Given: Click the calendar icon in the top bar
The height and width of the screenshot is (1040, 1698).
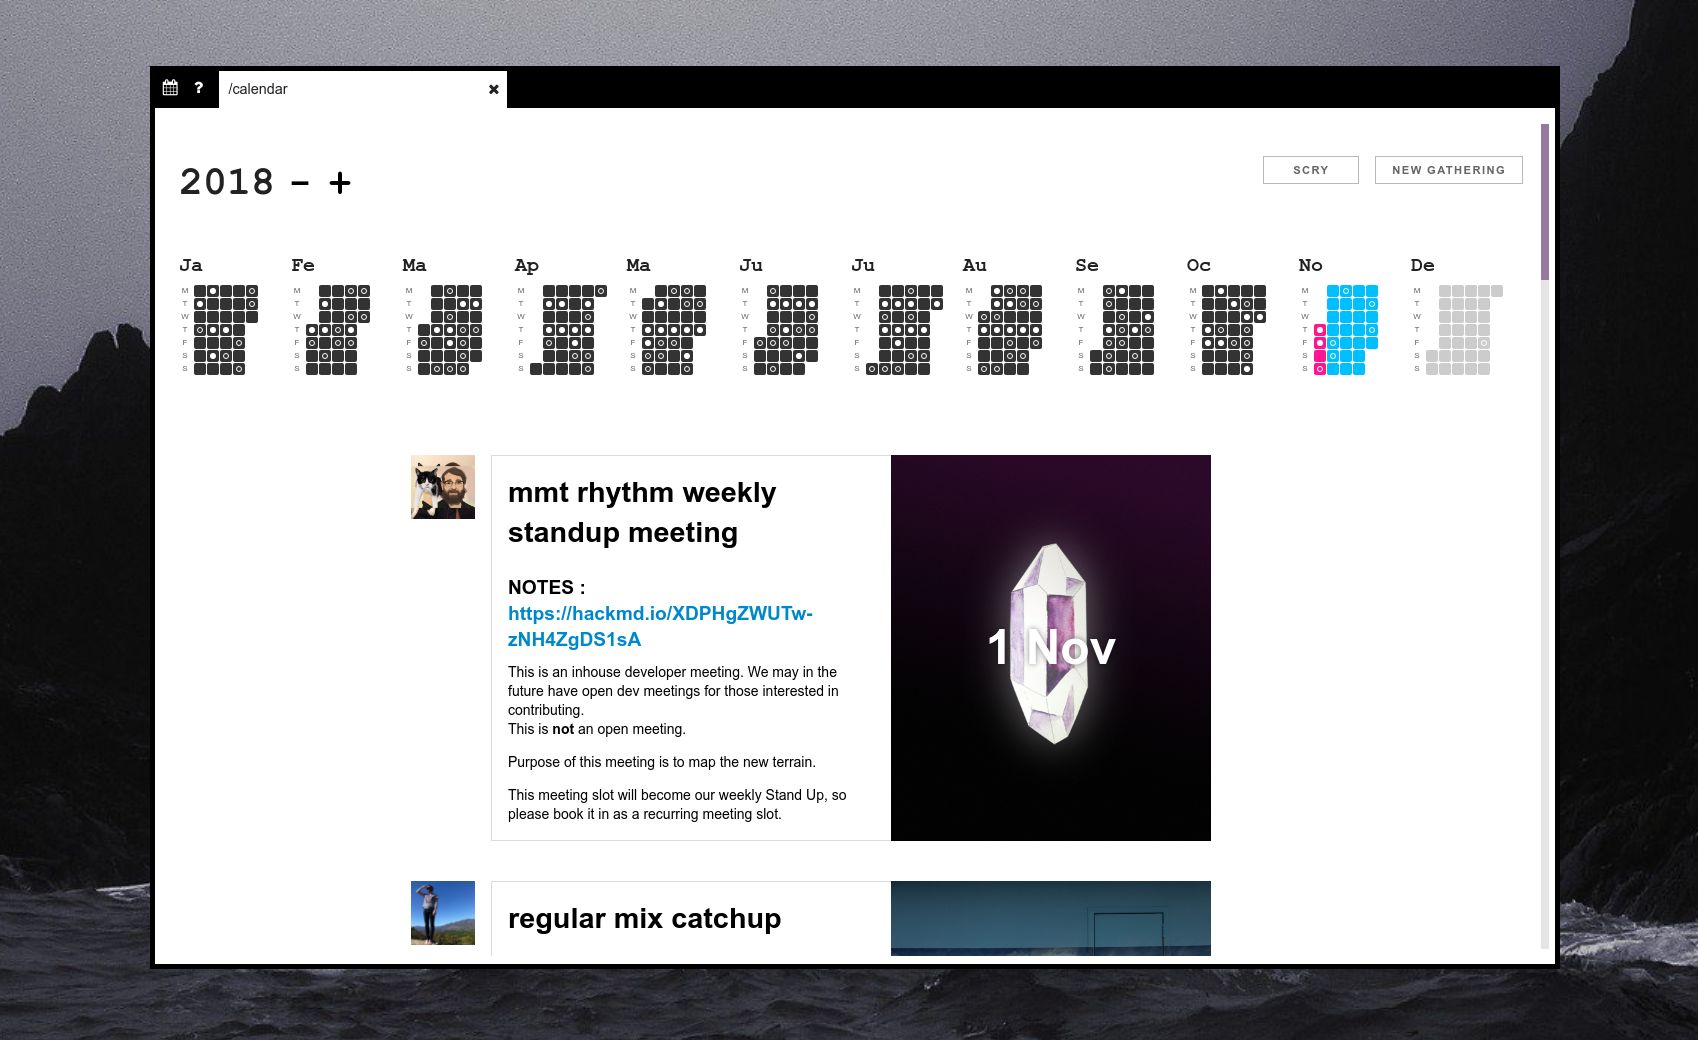Looking at the screenshot, I should point(170,88).
